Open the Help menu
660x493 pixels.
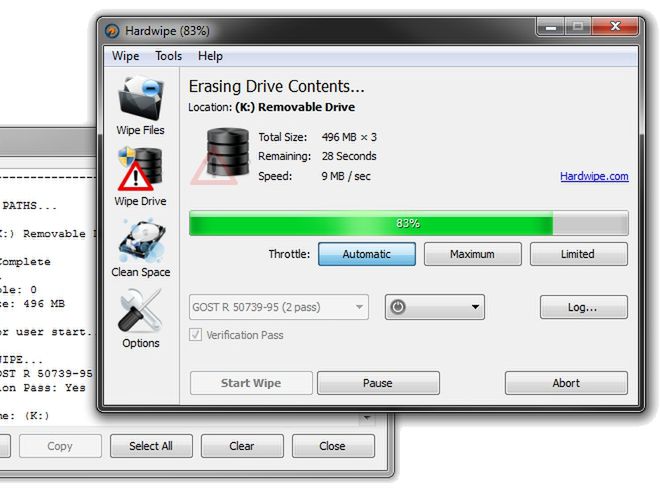coord(210,56)
